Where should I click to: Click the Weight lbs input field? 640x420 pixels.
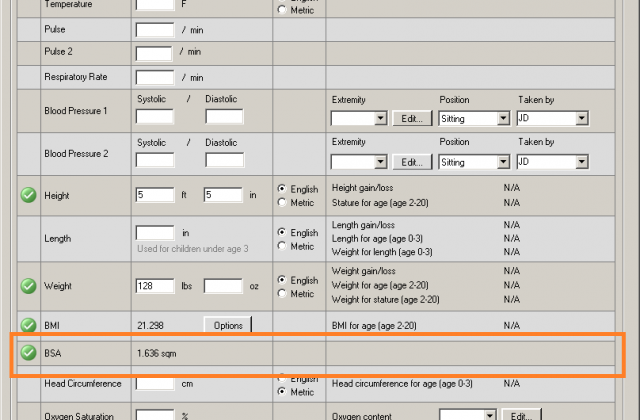point(154,286)
